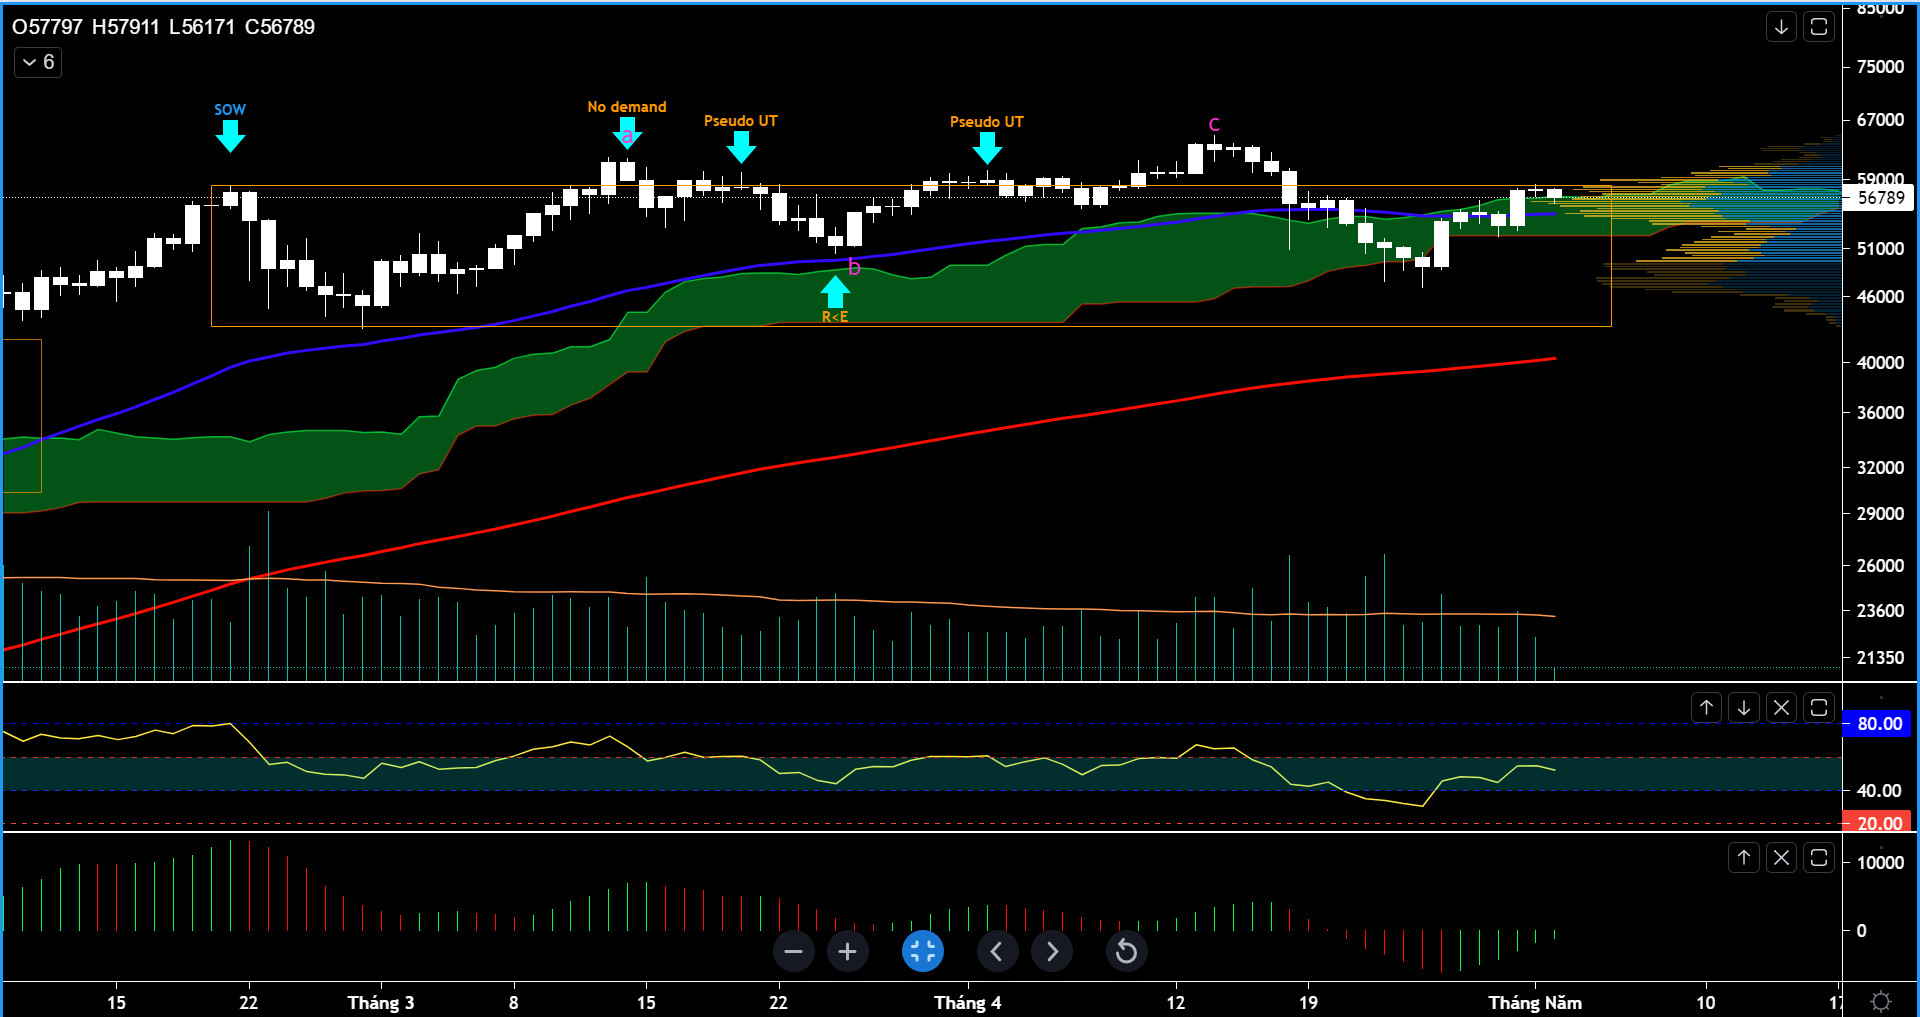Reset the chart view
1920x1017 pixels.
coord(1126,951)
